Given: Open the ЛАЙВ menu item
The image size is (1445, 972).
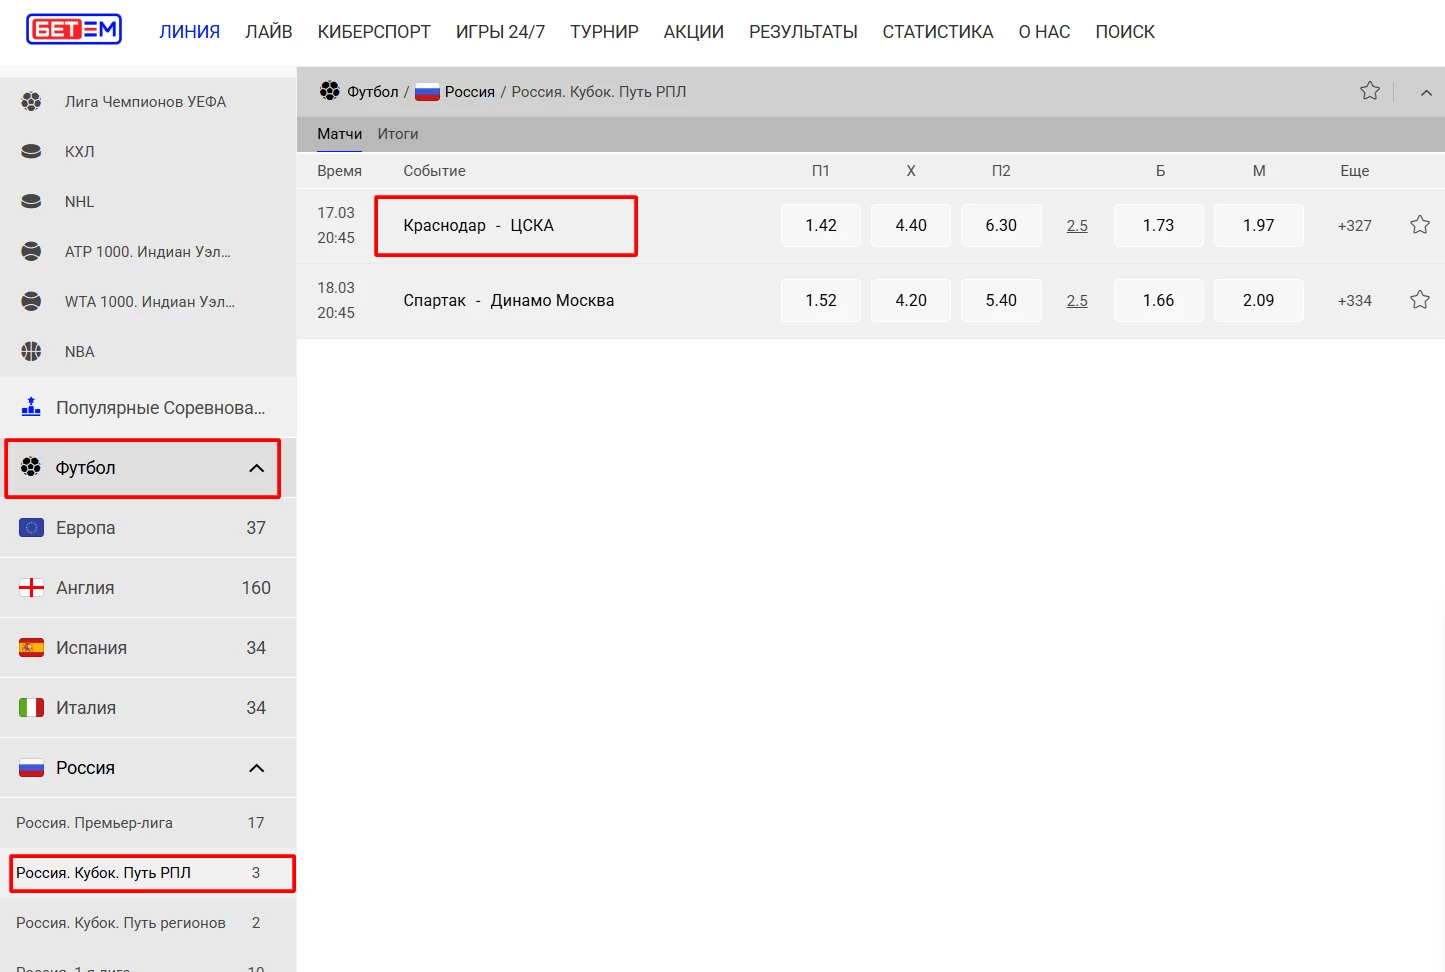Looking at the screenshot, I should coord(269,32).
